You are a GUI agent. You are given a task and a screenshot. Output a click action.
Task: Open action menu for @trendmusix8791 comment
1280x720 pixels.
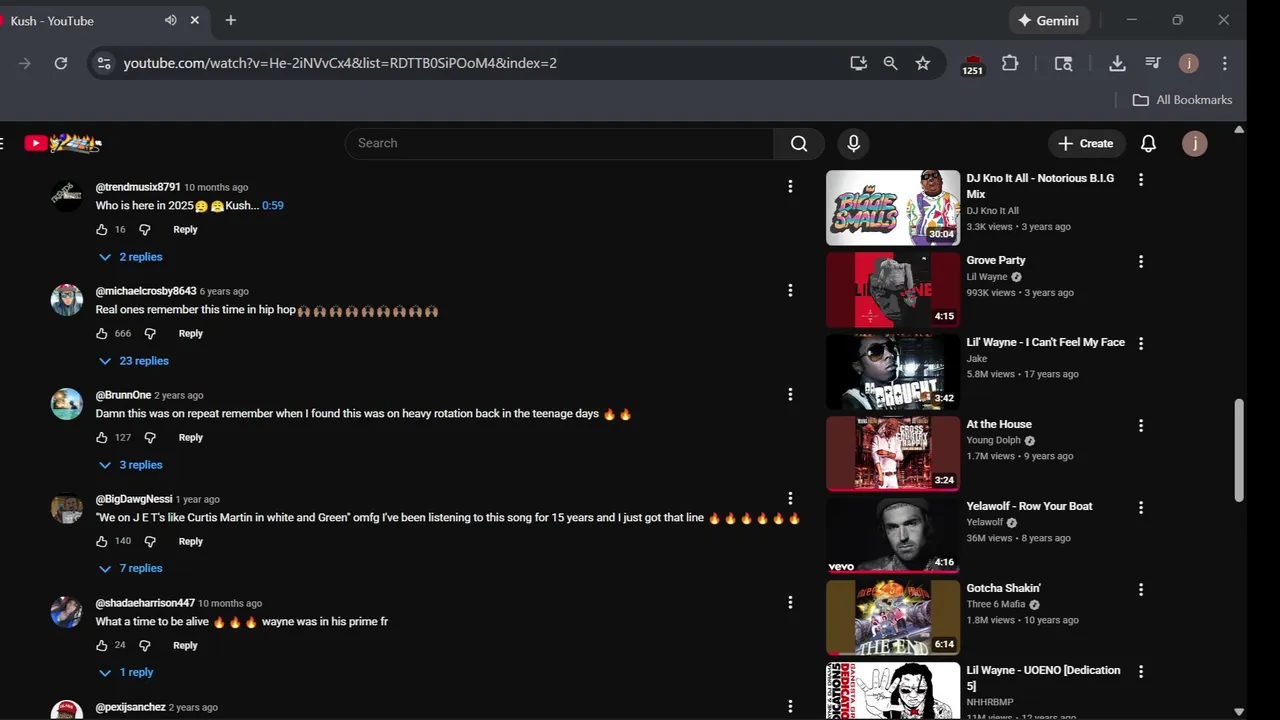click(790, 186)
